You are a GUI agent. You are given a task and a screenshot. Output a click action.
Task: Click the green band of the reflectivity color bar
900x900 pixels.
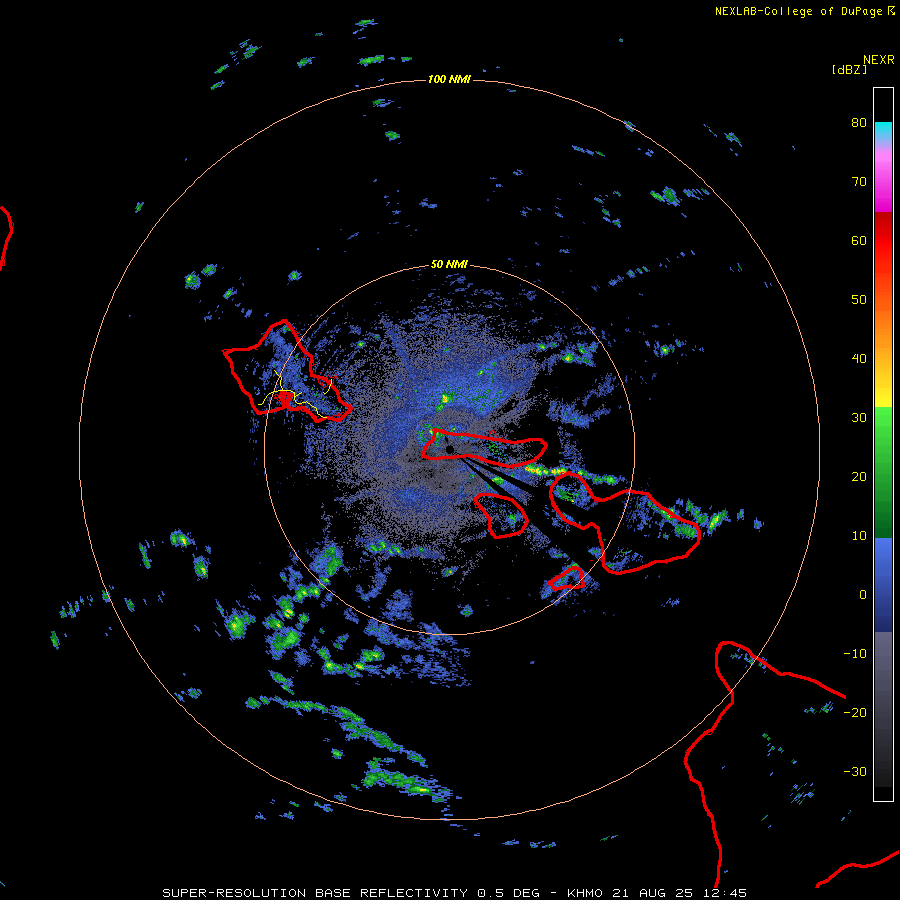(883, 472)
